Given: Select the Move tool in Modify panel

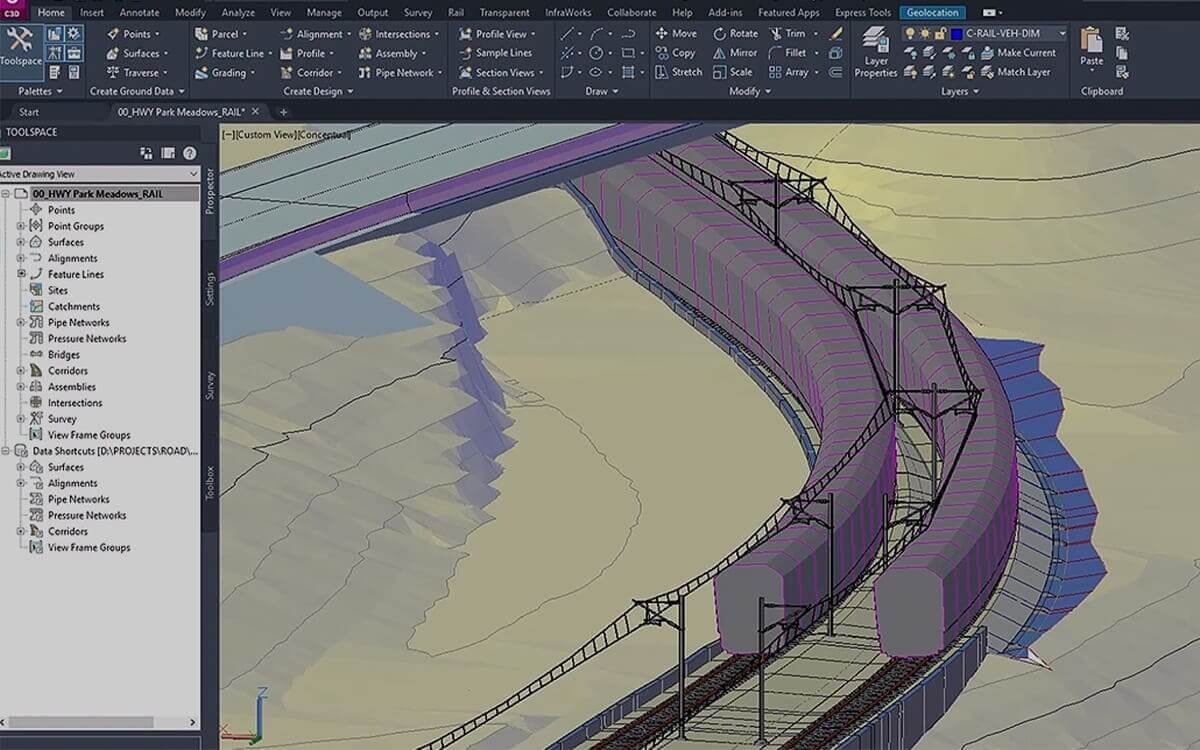Looking at the screenshot, I should click(x=679, y=33).
